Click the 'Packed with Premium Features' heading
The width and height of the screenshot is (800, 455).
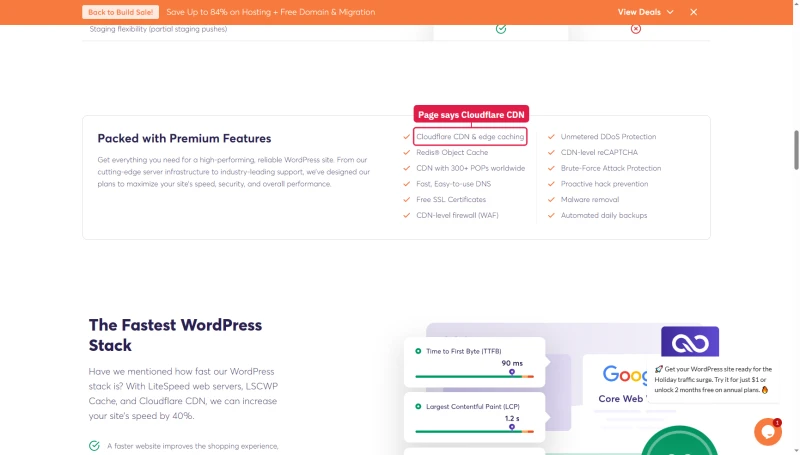184,138
